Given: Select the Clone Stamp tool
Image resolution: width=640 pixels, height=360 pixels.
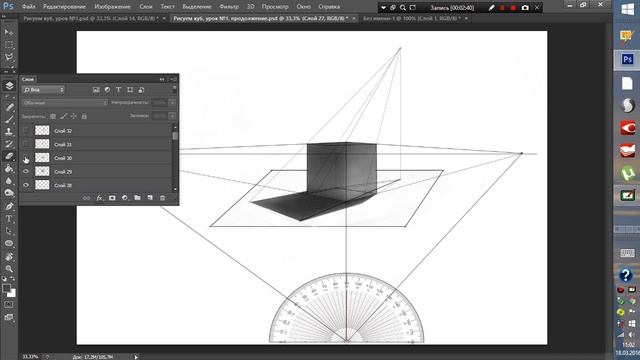Looking at the screenshot, I should (9, 131).
